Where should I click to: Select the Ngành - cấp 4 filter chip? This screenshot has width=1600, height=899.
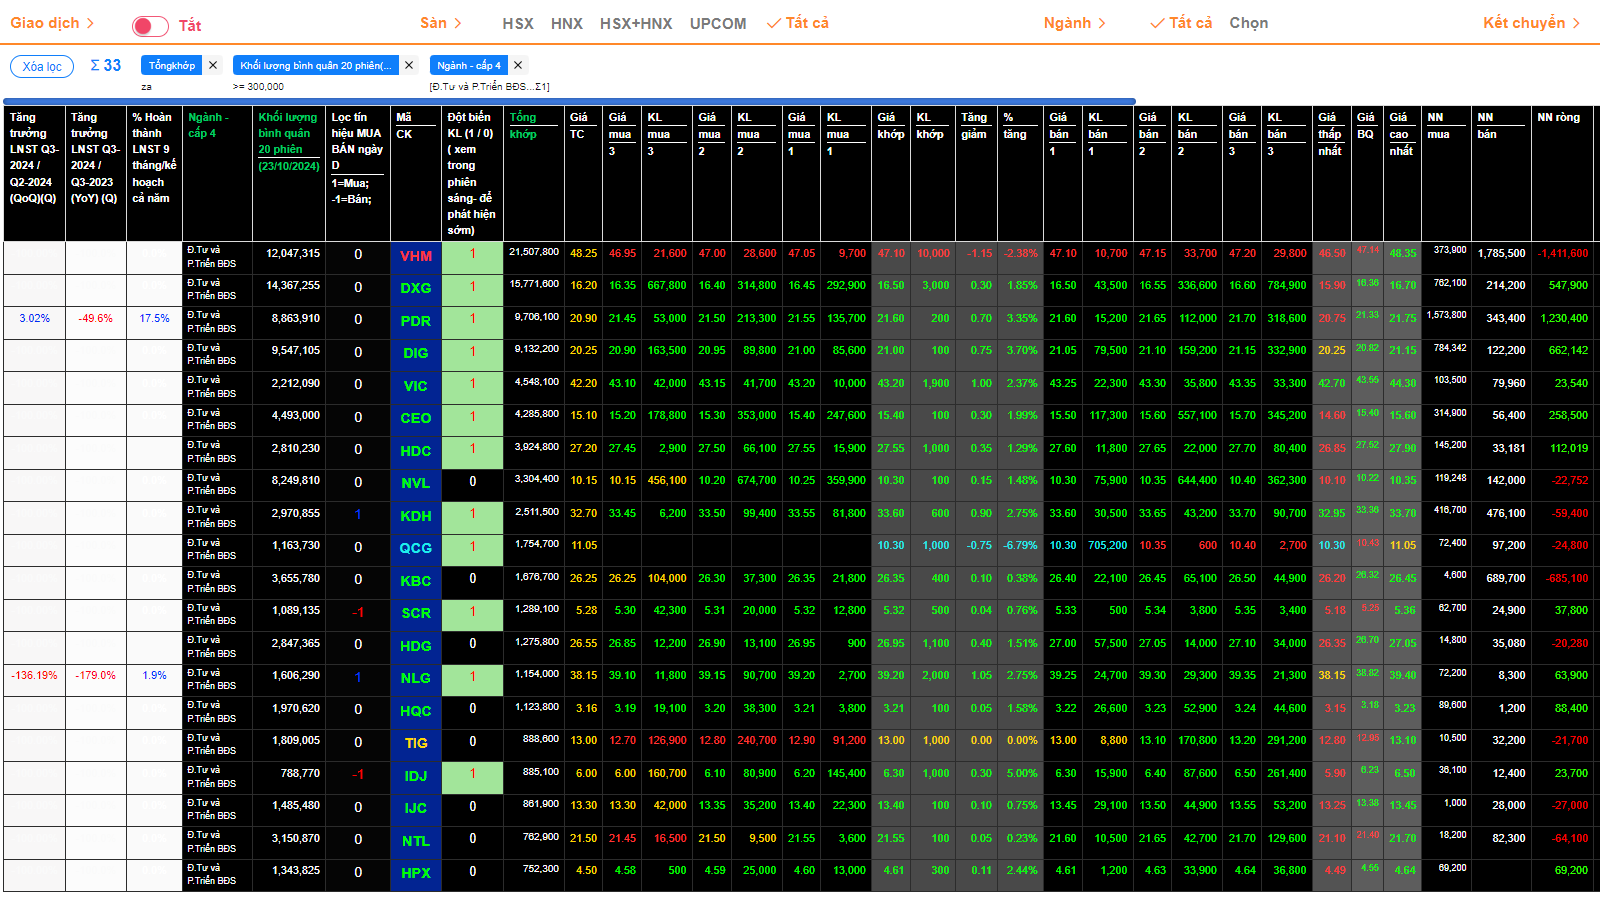(x=469, y=65)
